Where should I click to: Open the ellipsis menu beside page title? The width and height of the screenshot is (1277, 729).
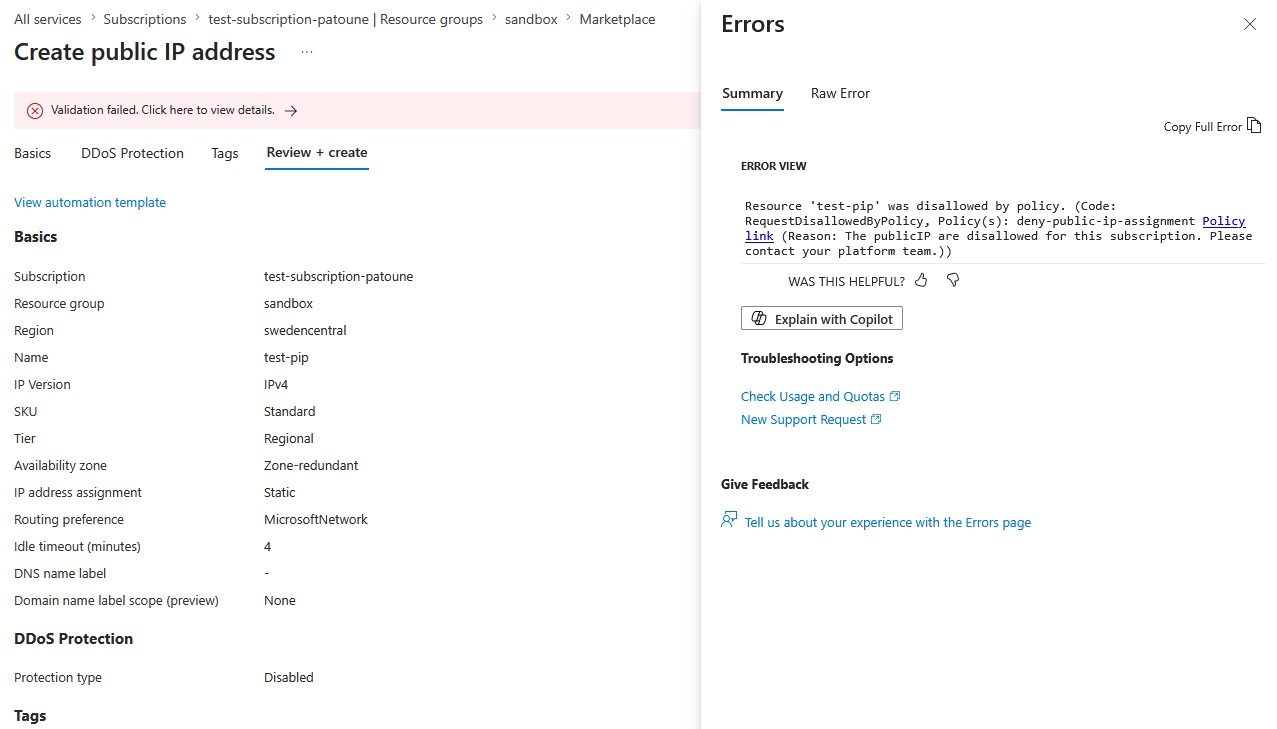(307, 52)
